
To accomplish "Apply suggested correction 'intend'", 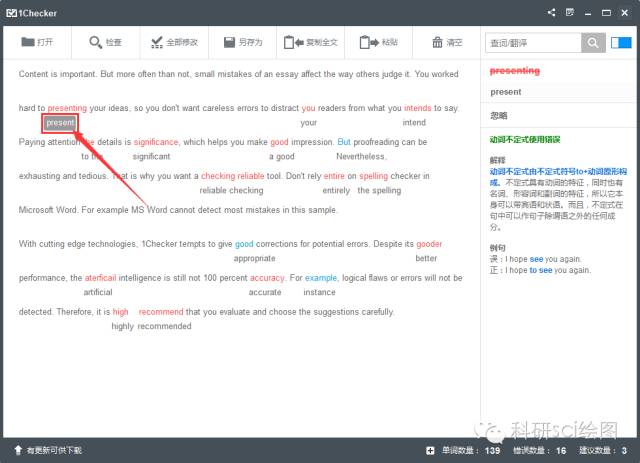I will [414, 122].
